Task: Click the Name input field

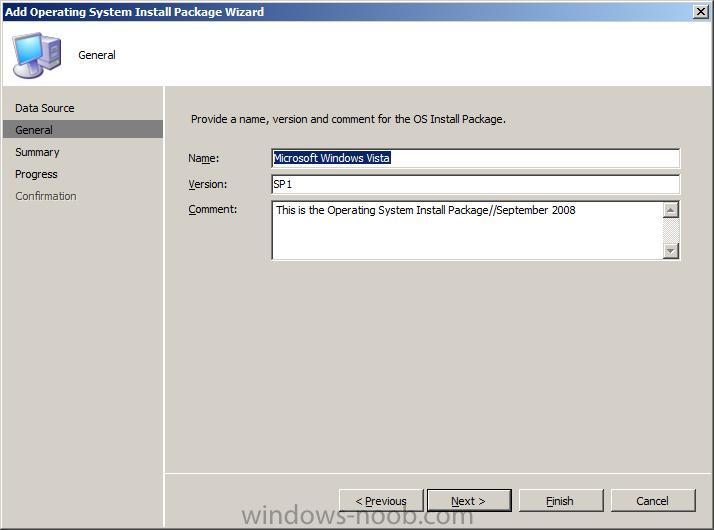Action: (x=475, y=158)
